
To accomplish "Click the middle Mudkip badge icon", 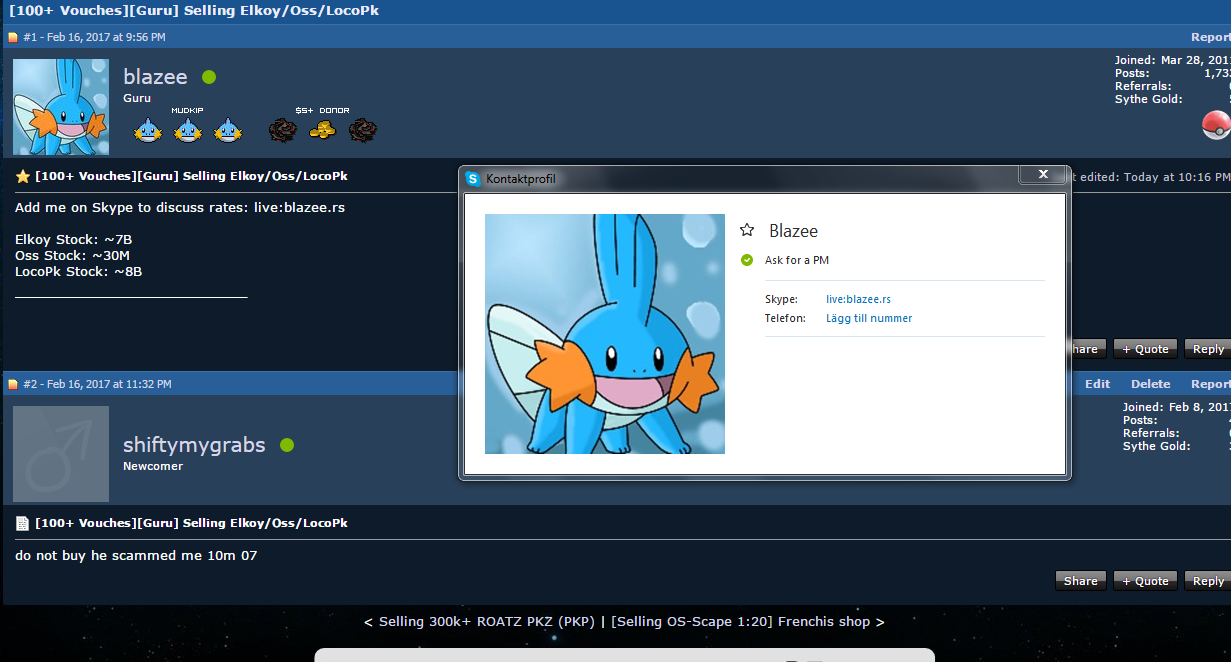I will [188, 129].
